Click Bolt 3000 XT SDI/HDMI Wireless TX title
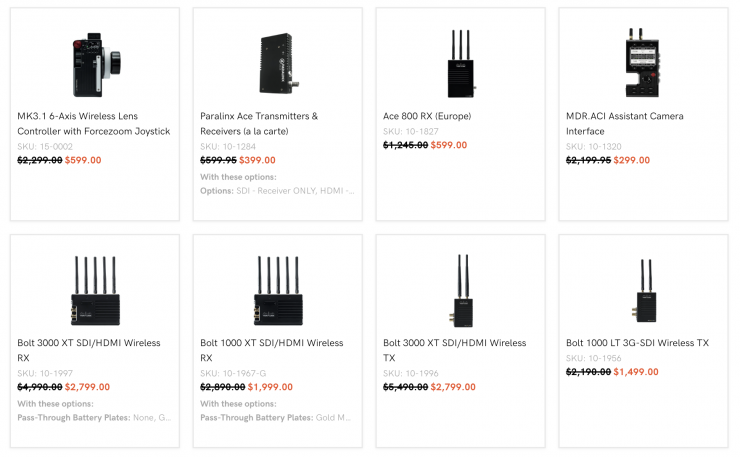The width and height of the screenshot is (740, 457). click(x=455, y=350)
